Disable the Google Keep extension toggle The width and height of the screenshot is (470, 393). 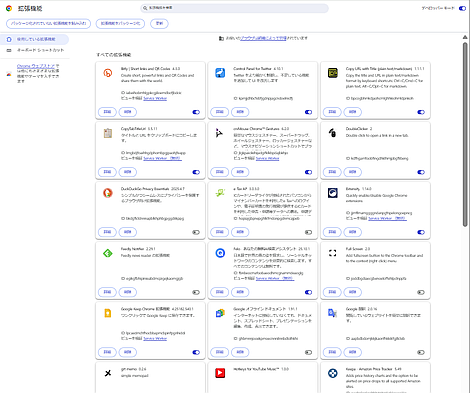pyautogui.click(x=196, y=352)
